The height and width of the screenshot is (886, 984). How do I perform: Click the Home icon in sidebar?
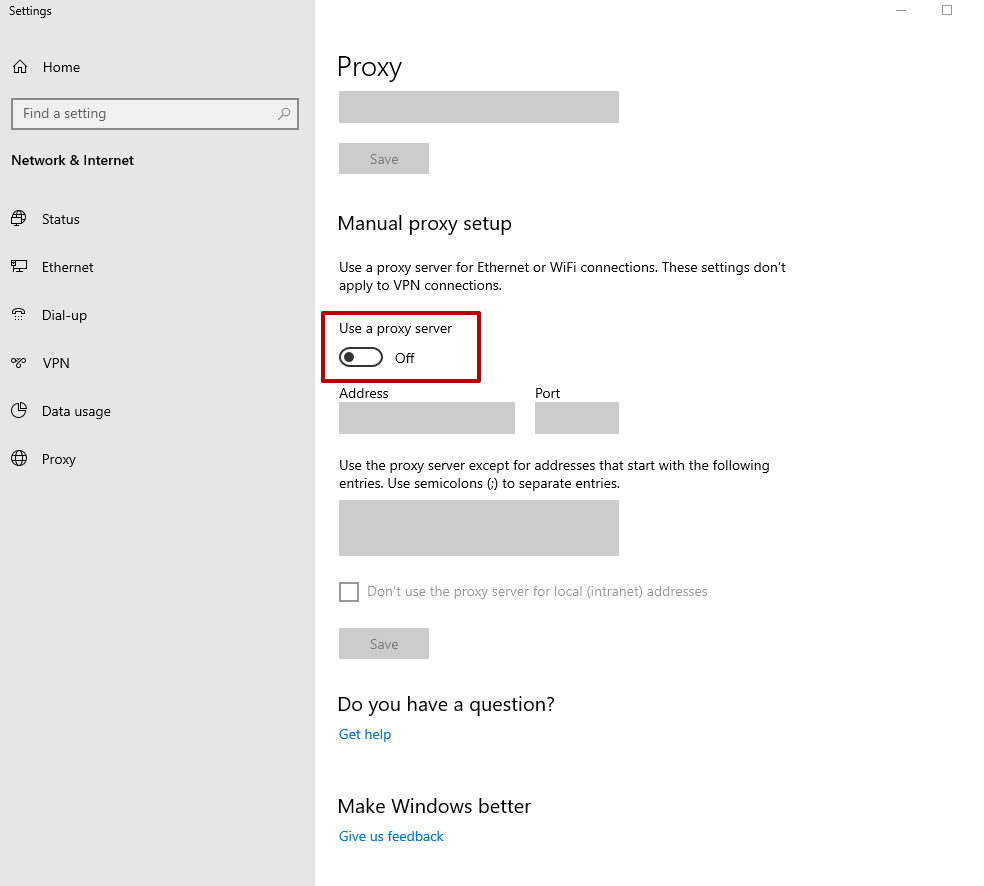[x=19, y=67]
